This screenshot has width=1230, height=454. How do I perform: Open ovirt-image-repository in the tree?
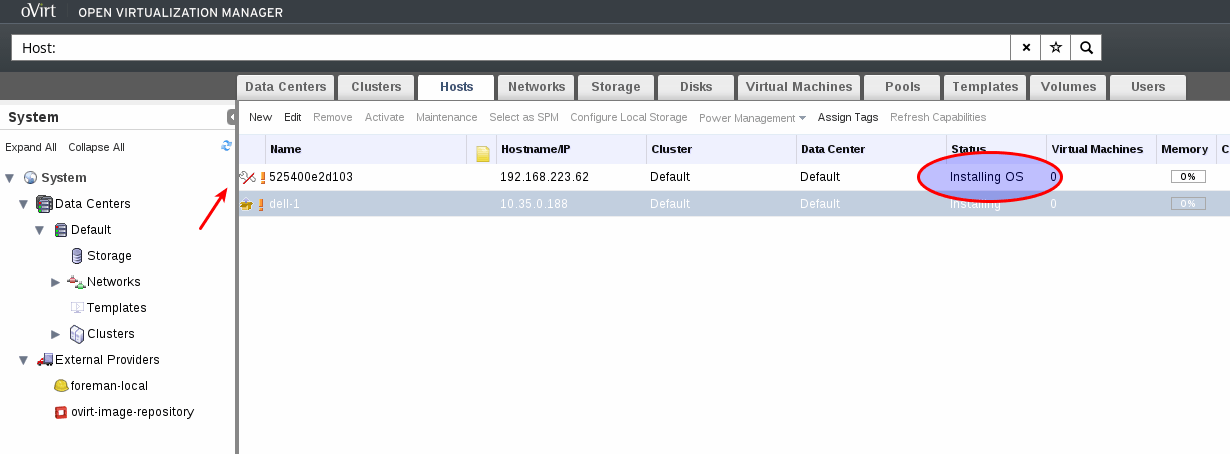click(140, 412)
